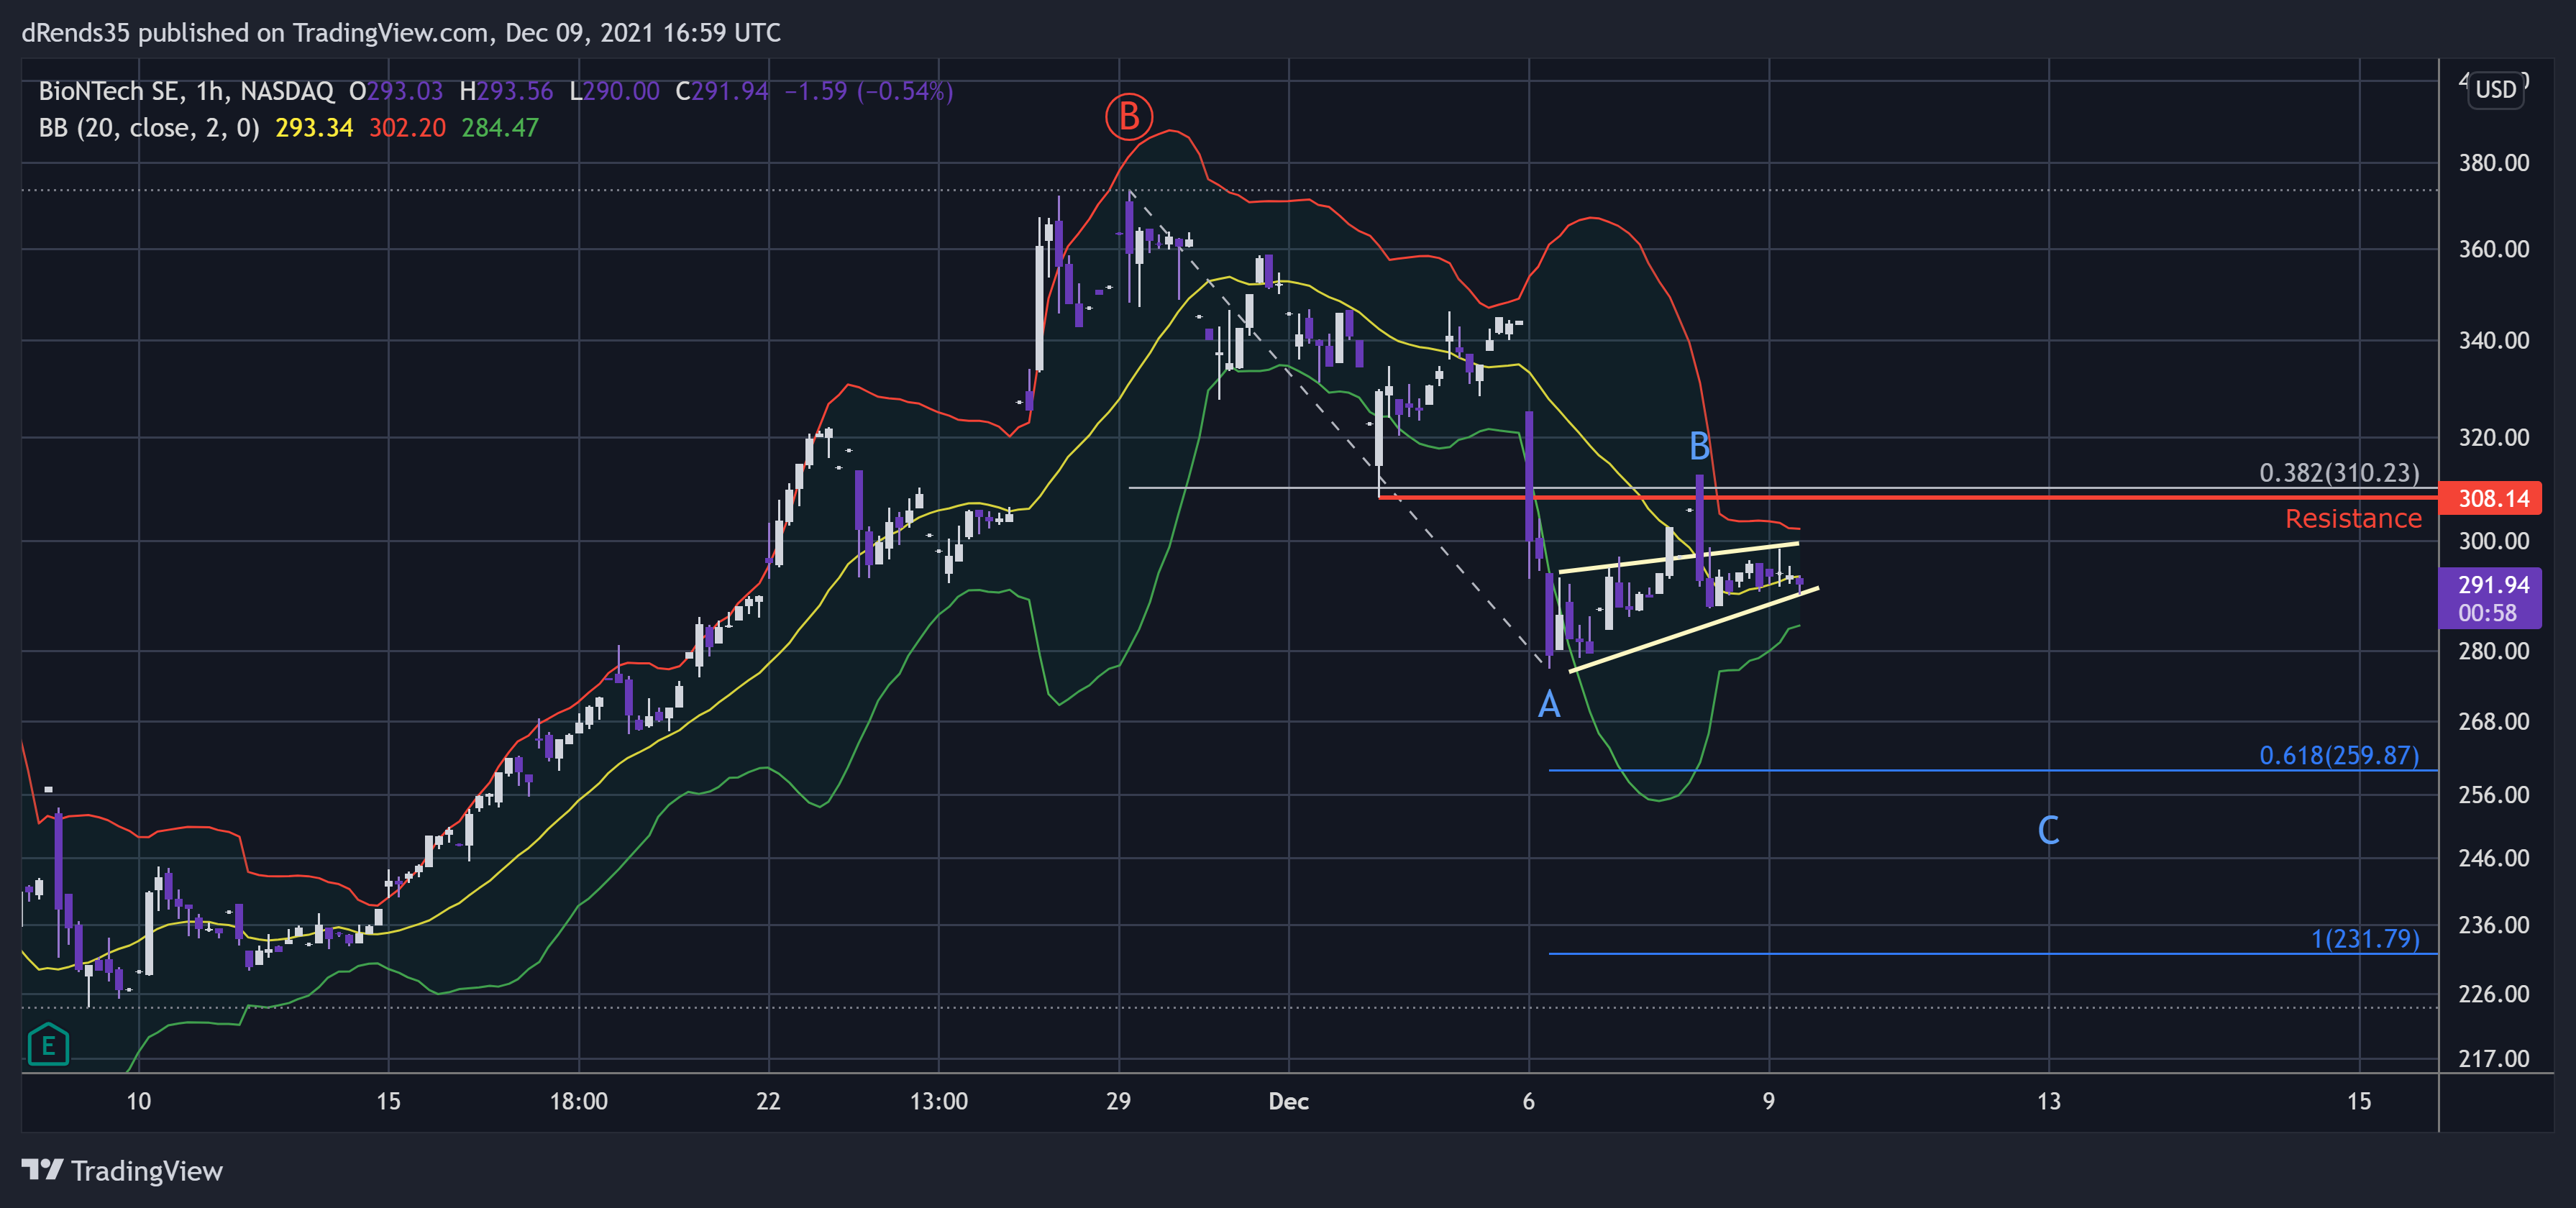Click the BB (20, close, 2, 0) indicator legend
The width and height of the screenshot is (2576, 1208).
coord(148,128)
